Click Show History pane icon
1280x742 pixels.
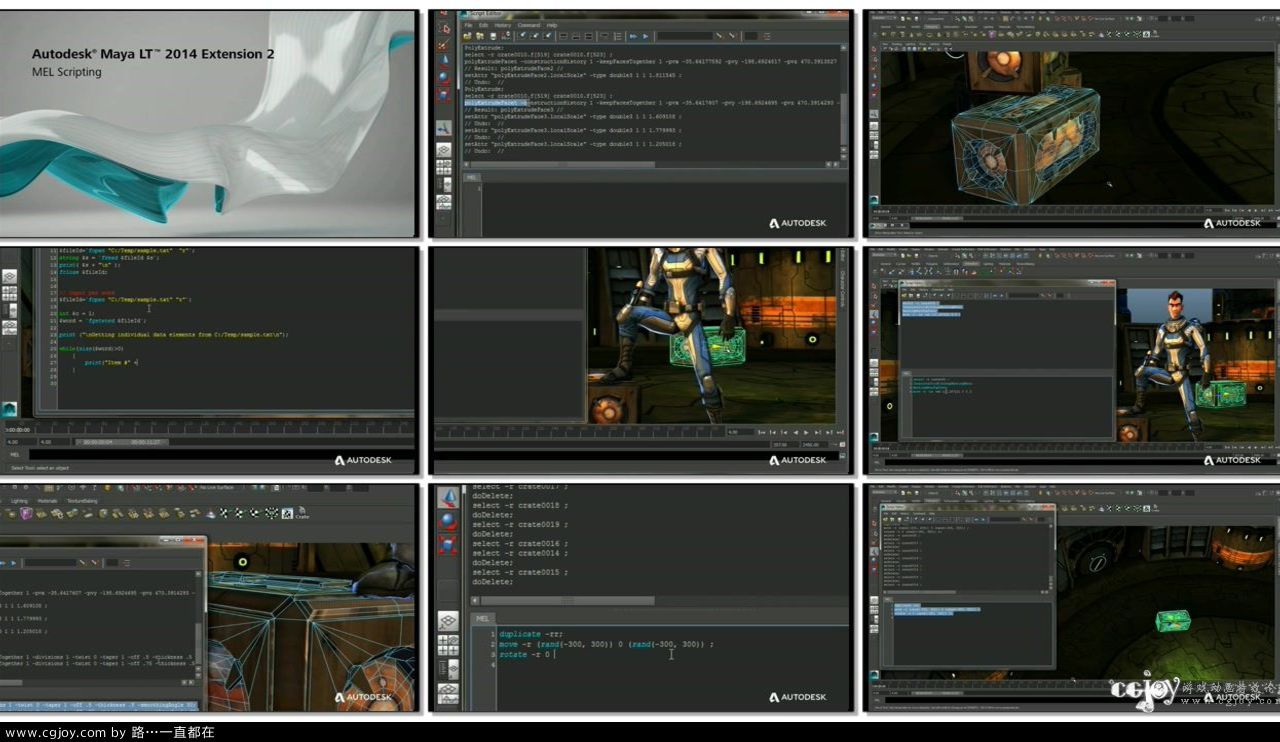[564, 36]
